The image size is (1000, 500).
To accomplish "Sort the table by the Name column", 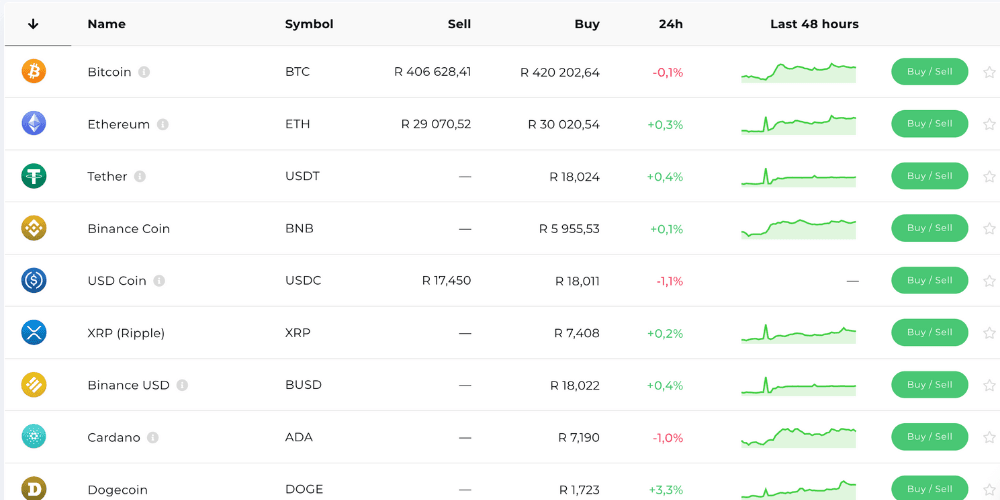I will pos(106,24).
